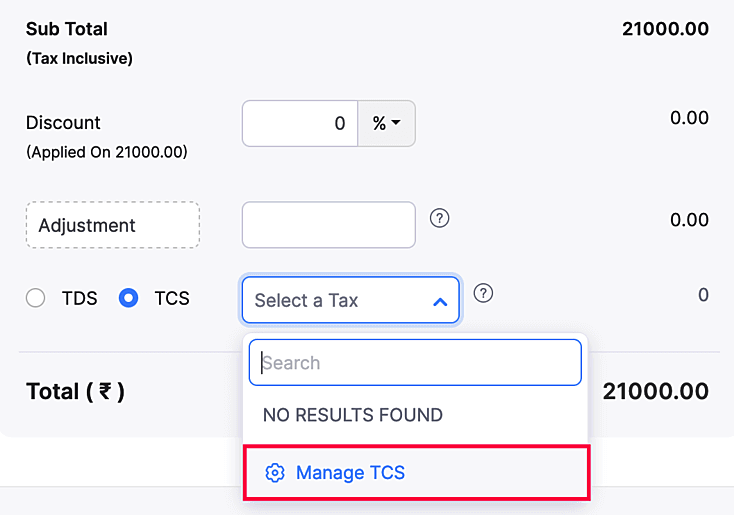Image resolution: width=734 pixels, height=515 pixels.
Task: Click the final Total amount 21000.00
Action: [655, 391]
